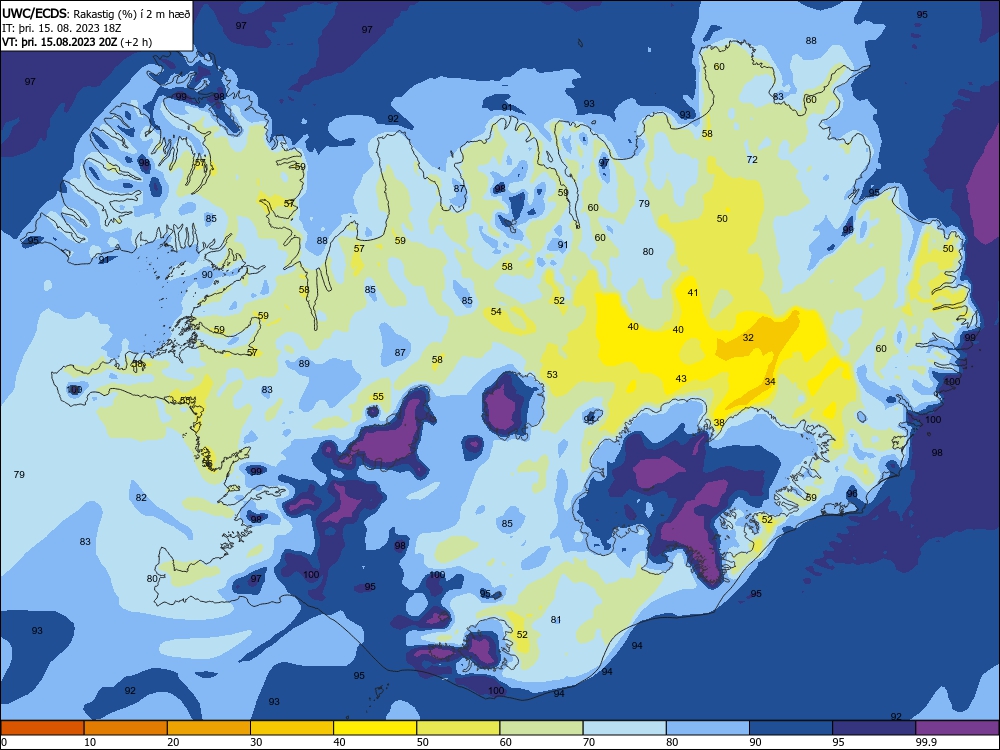Click the light orange 20–30 legend swatch

point(209,728)
